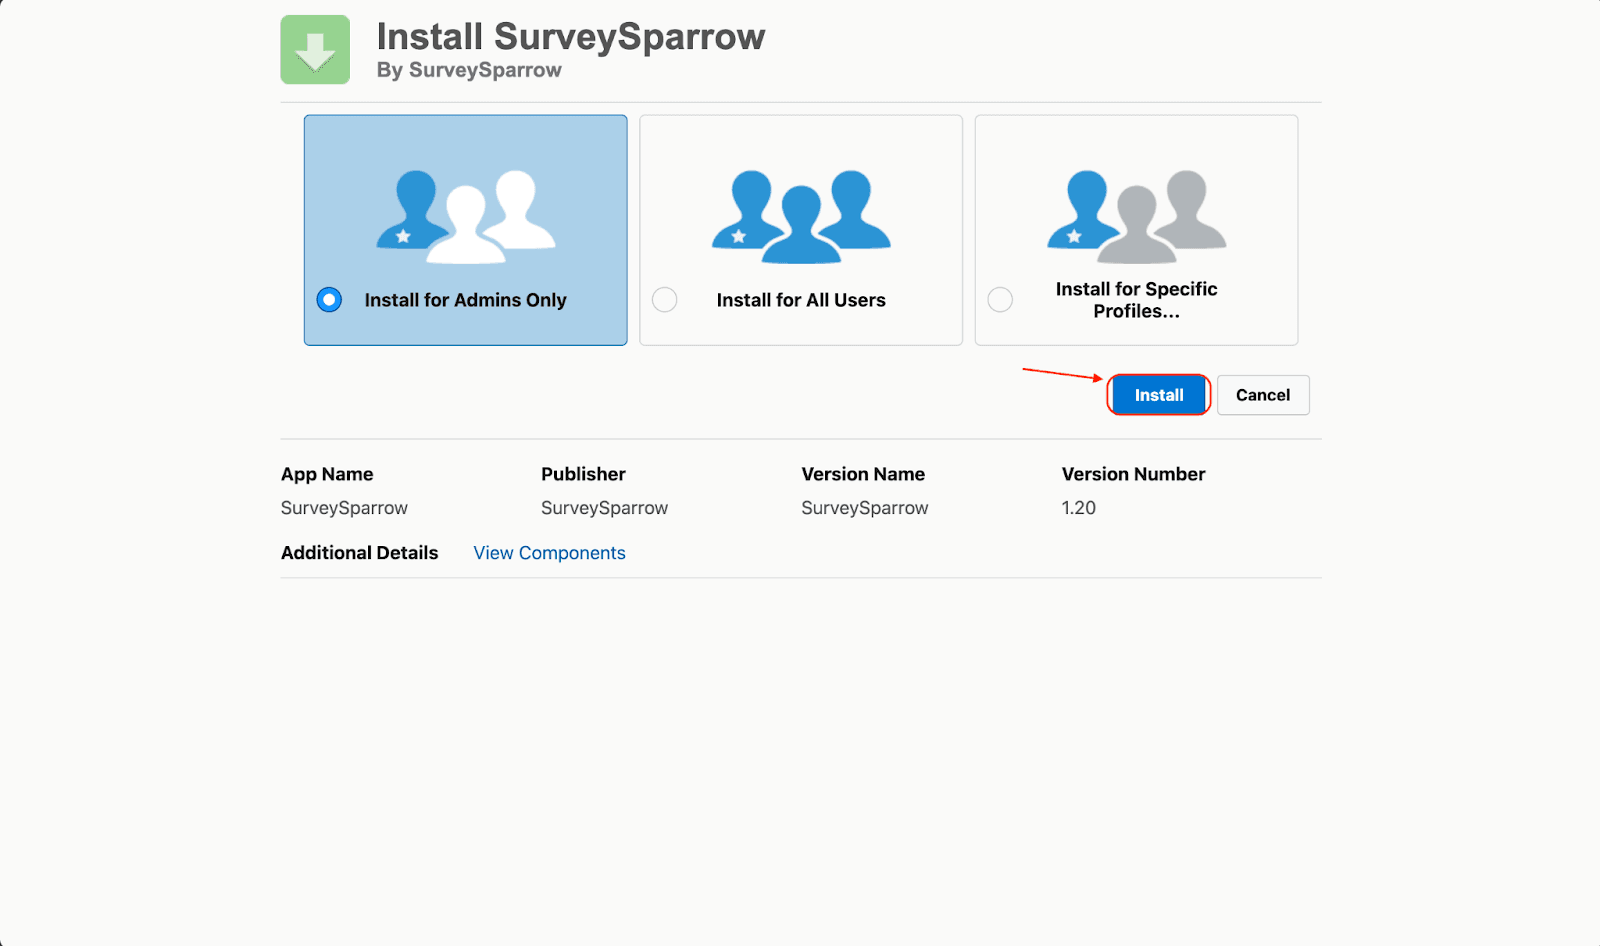
Task: Click the "Install for Specific Profiles..." label text
Action: [x=1136, y=300]
